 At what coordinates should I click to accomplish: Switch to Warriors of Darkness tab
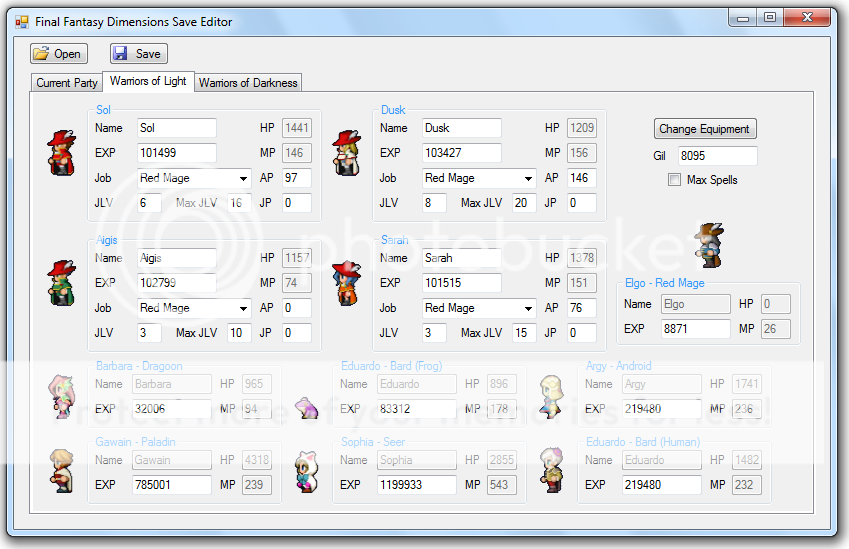(248, 83)
